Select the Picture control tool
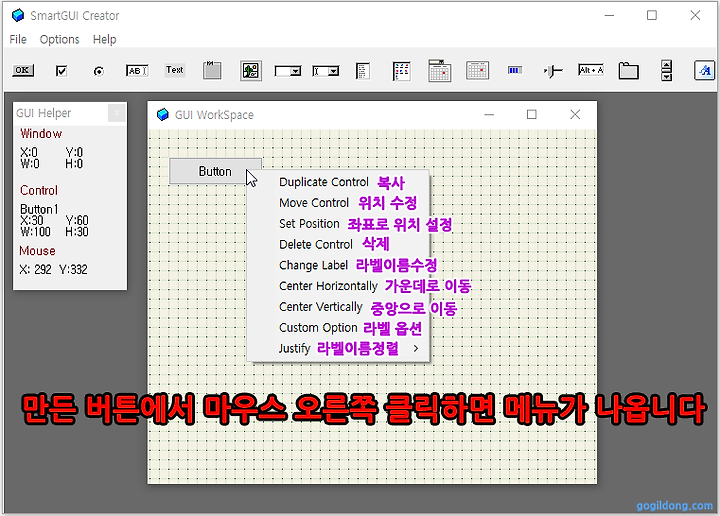720x516 pixels. pyautogui.click(x=251, y=71)
